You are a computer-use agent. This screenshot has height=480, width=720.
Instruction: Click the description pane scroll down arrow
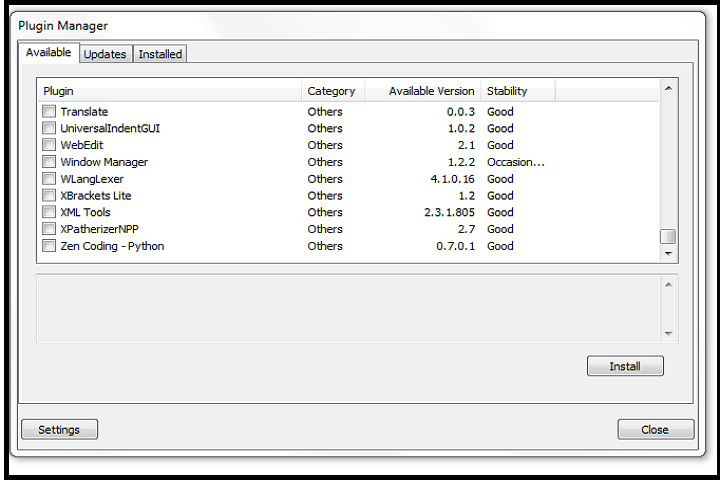click(x=668, y=334)
